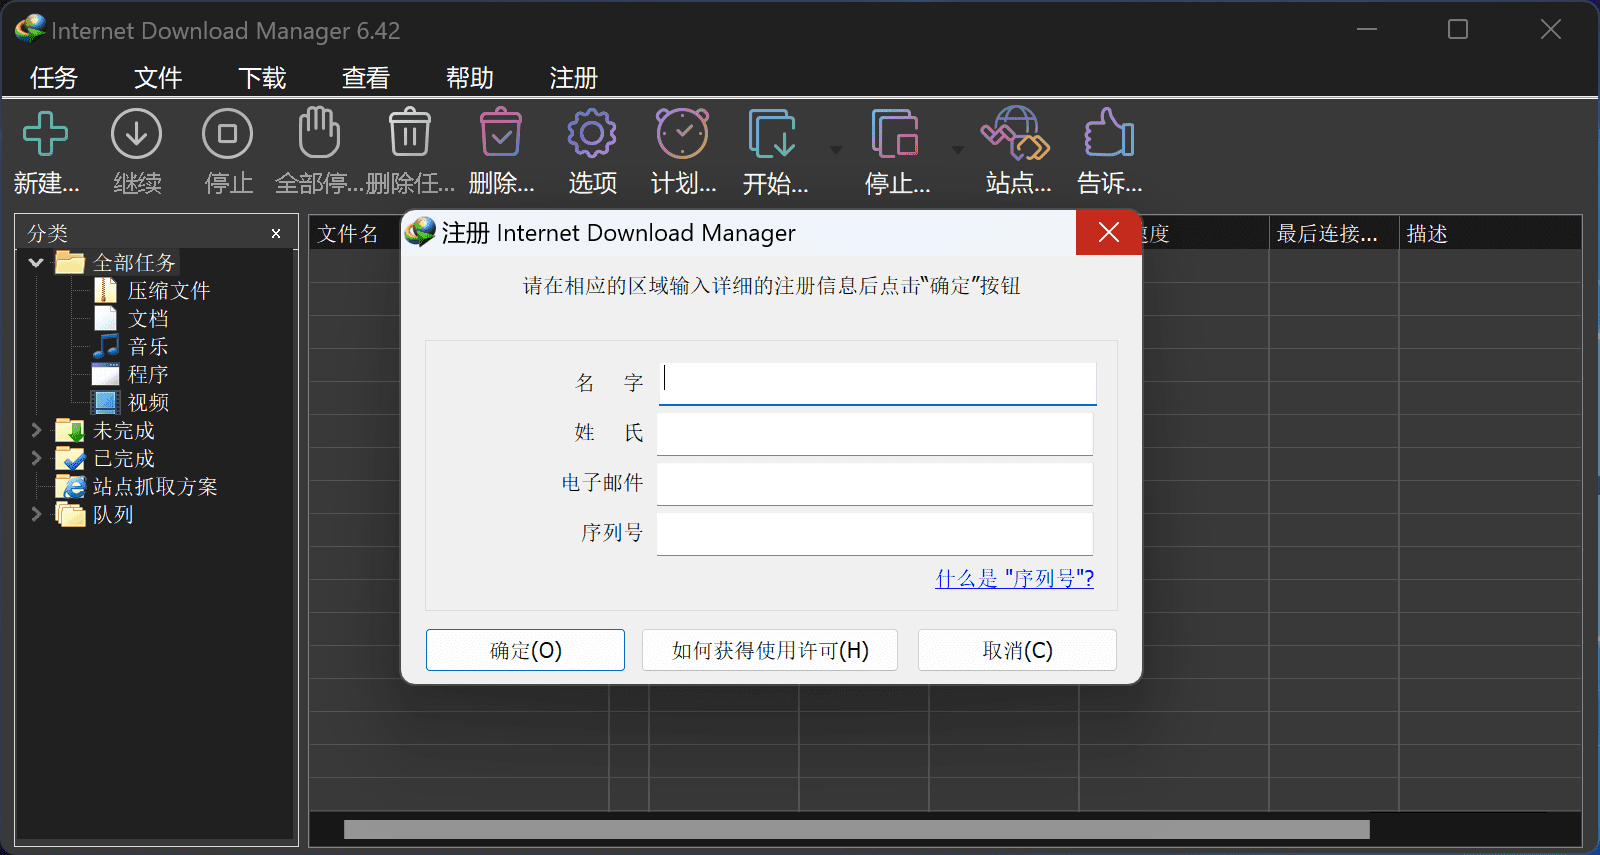Click the 停止 queue stop icon

click(896, 134)
